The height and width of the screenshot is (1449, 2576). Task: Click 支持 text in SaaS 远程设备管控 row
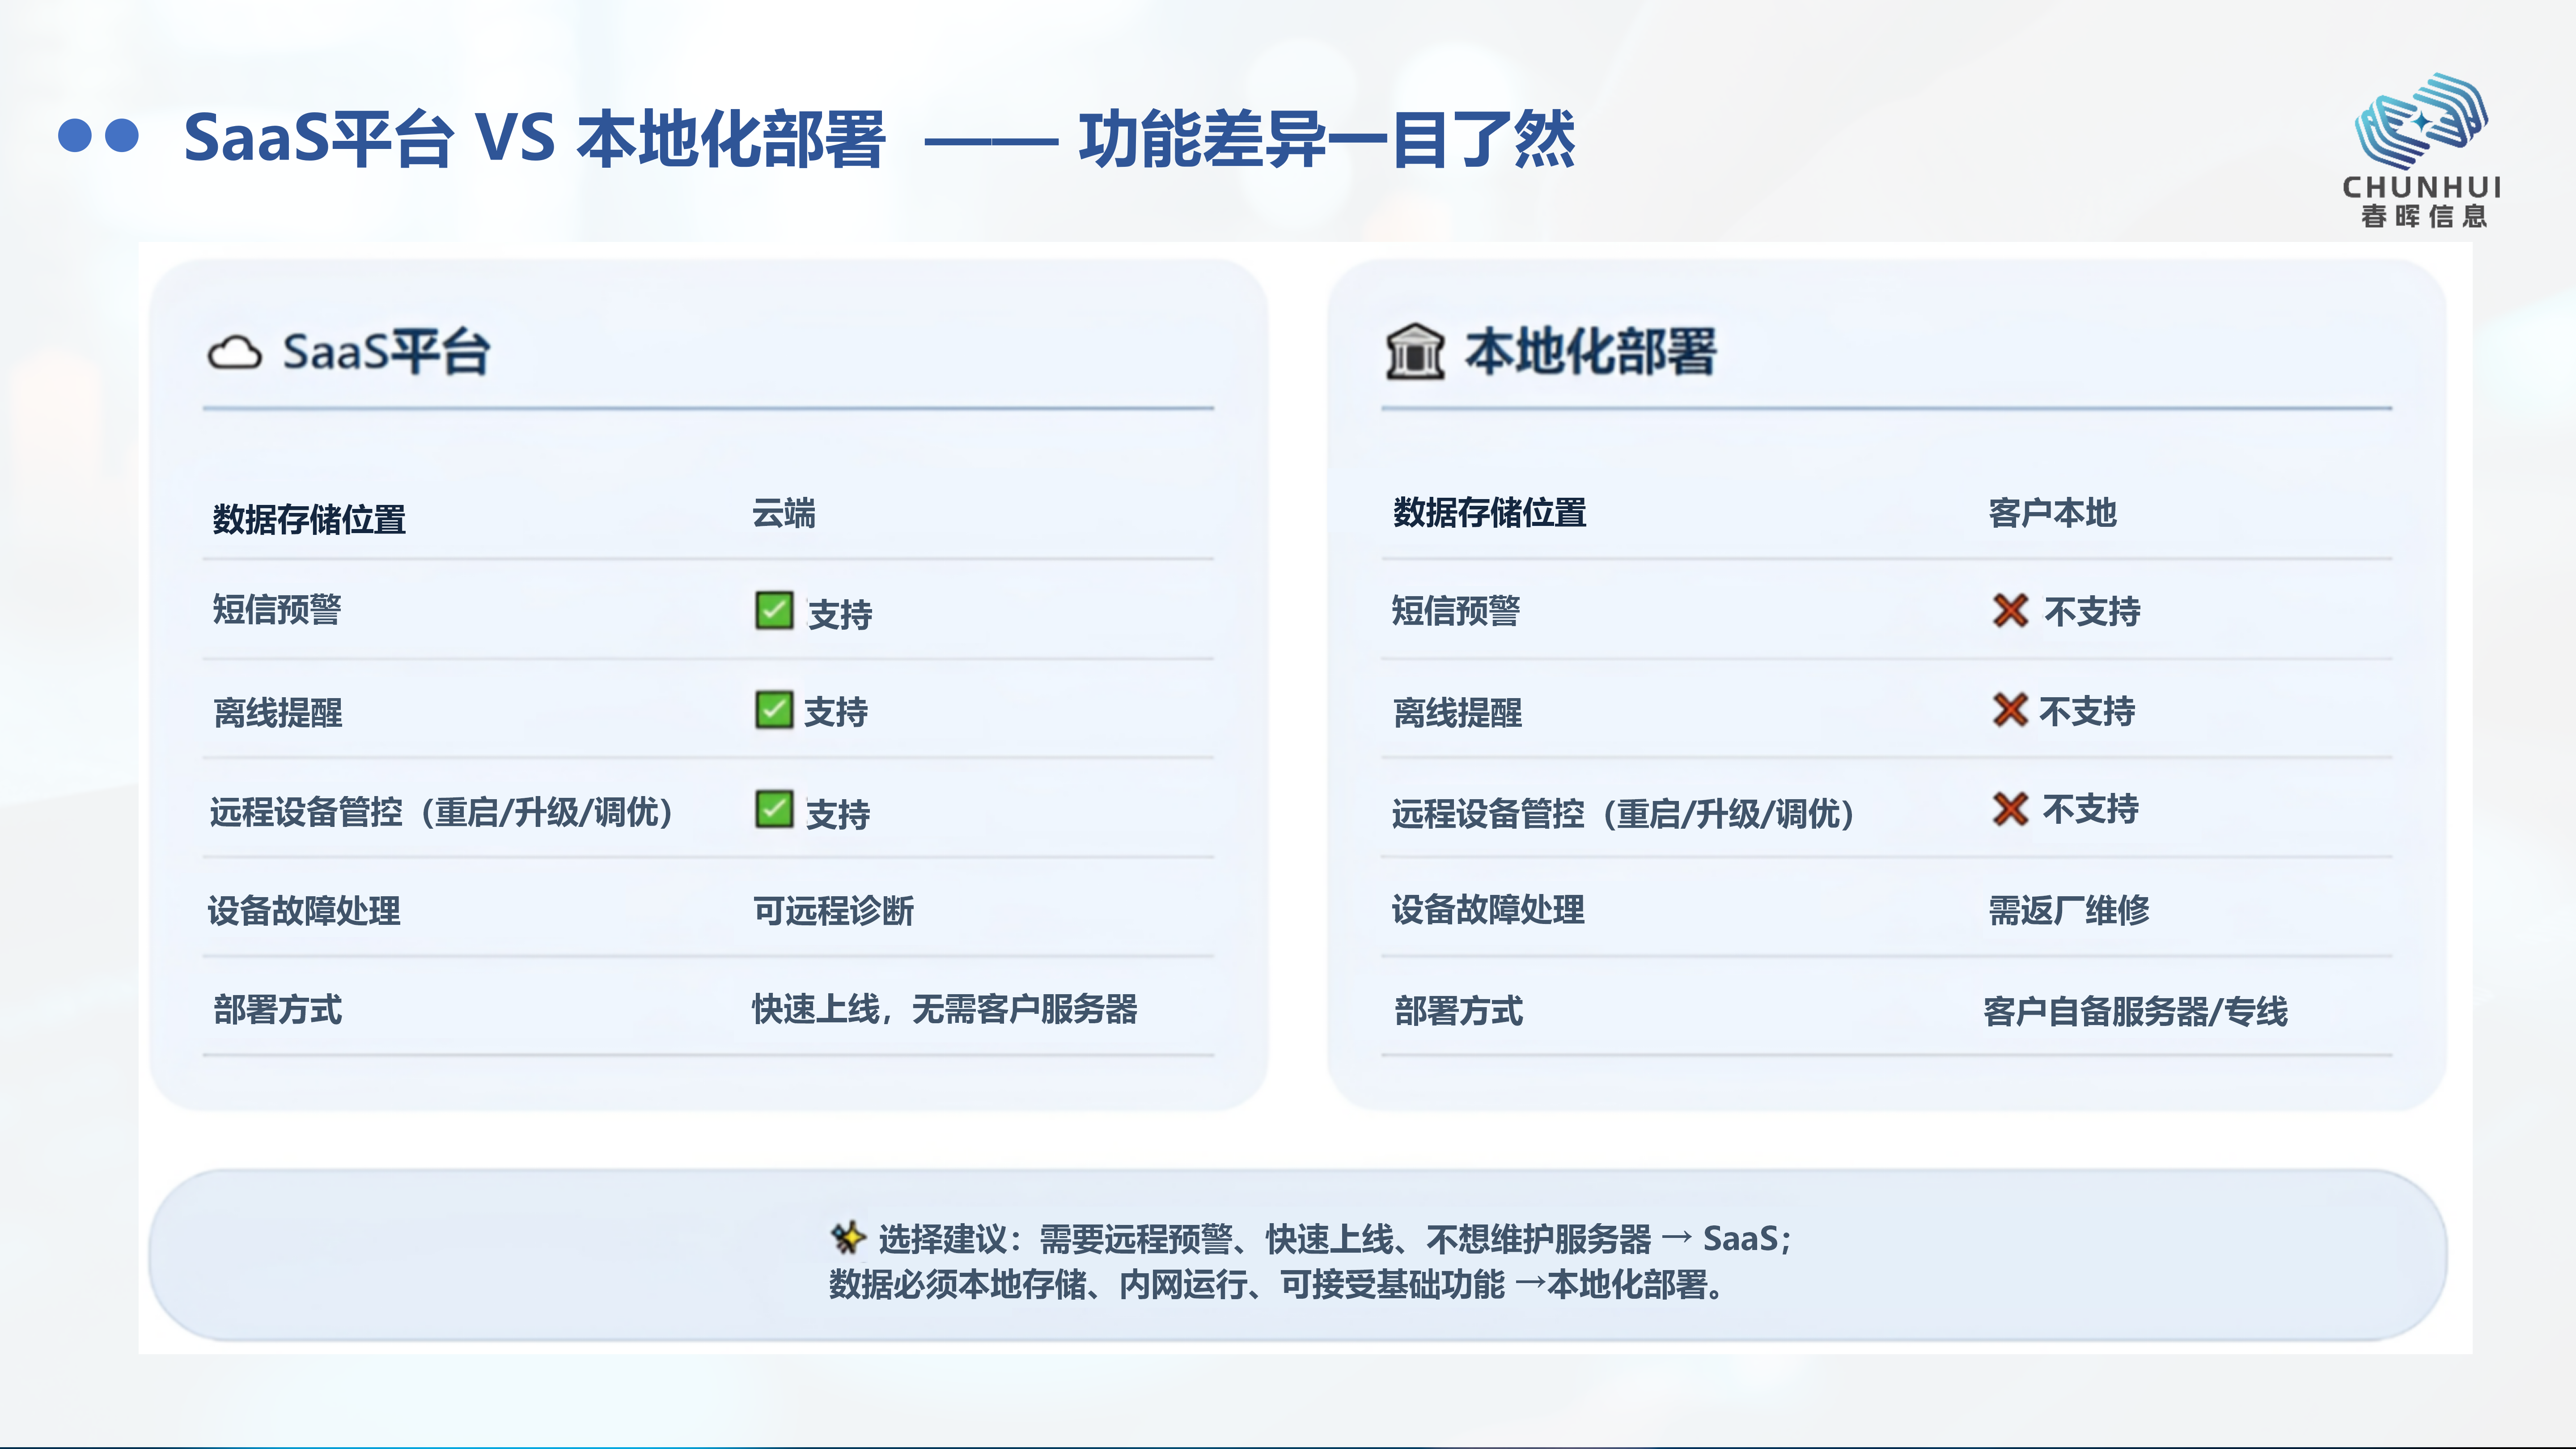click(x=838, y=814)
